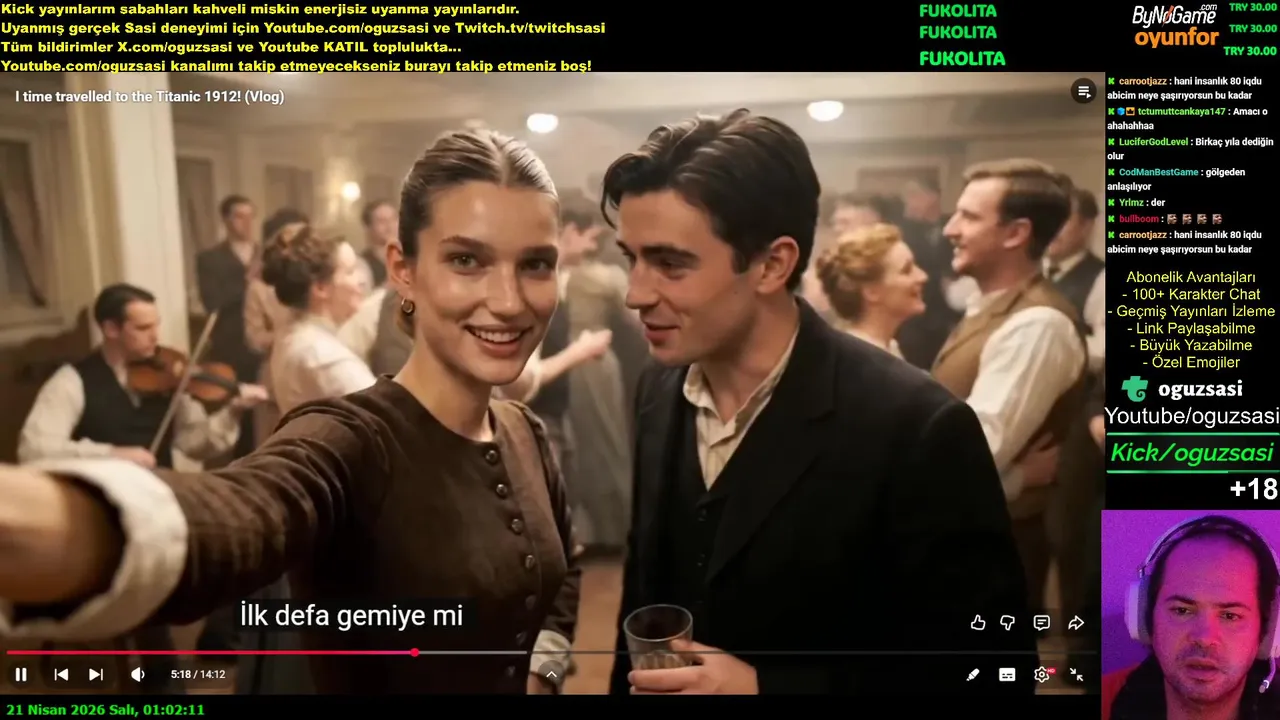Pause the Titanic vlog video
Viewport: 1280px width, 720px height.
(21, 675)
